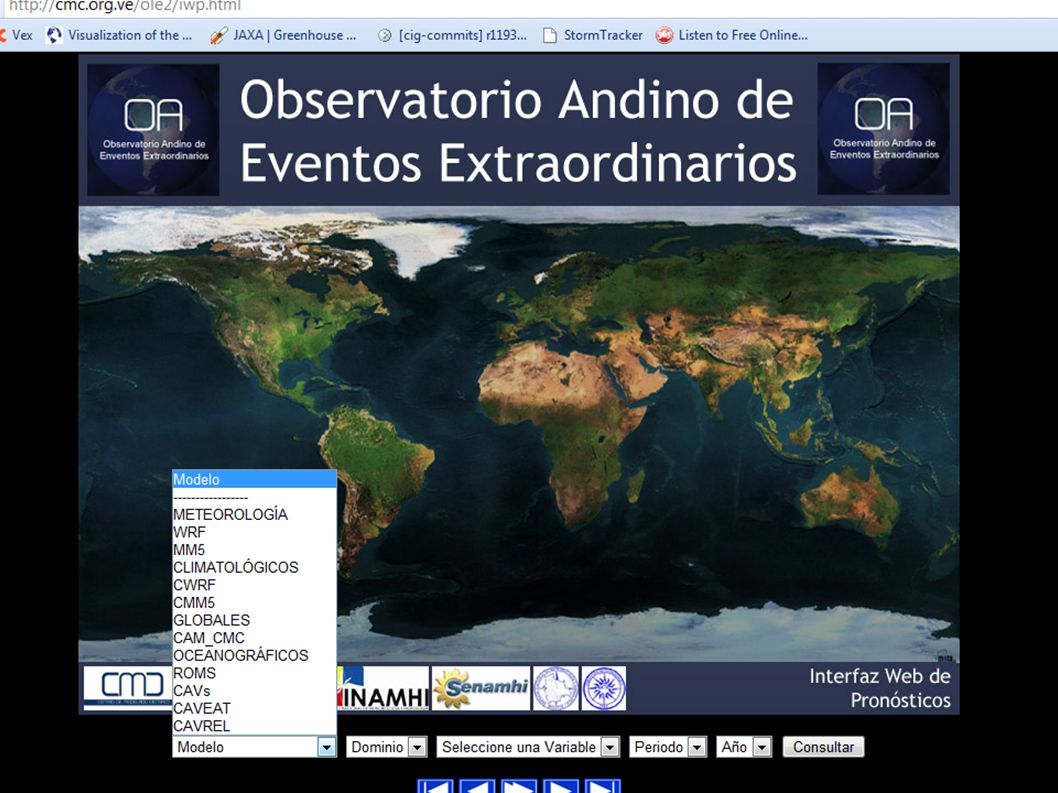Select the CAVEAT option

tap(254, 708)
